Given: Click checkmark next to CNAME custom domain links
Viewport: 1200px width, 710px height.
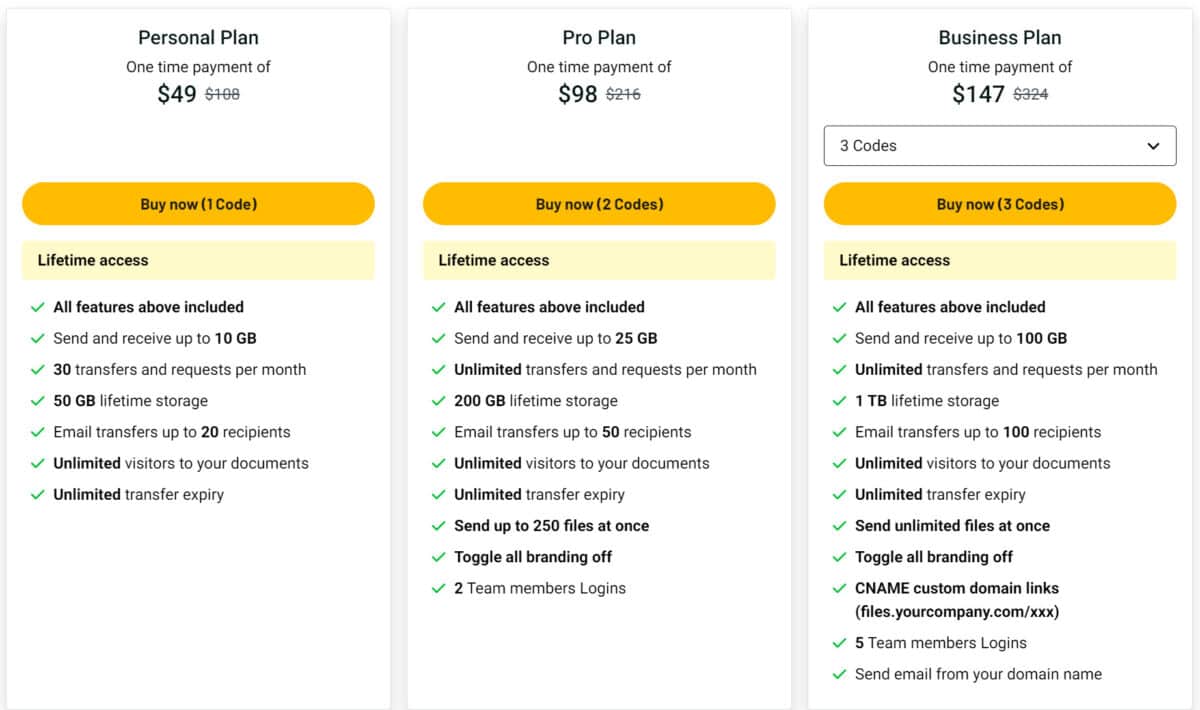Looking at the screenshot, I should (x=839, y=588).
